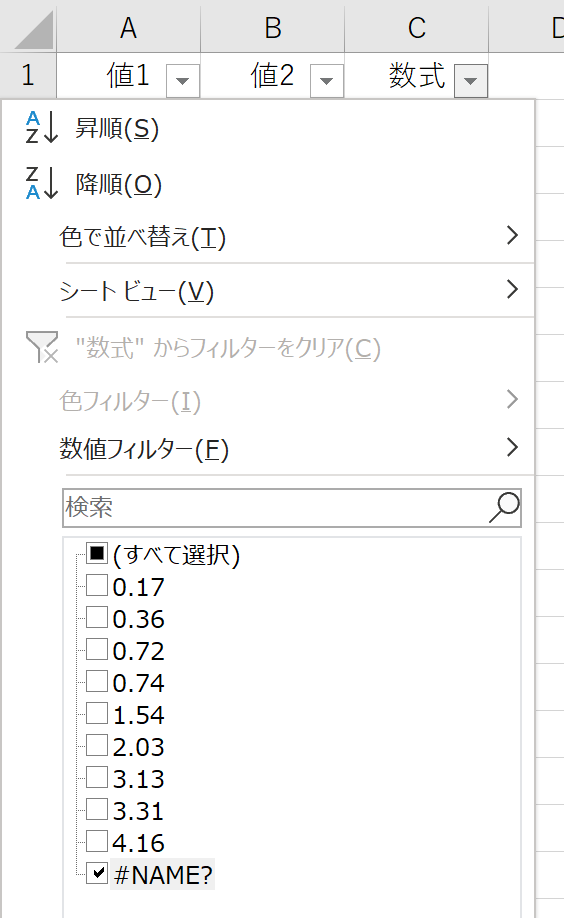Uncheck the #NAME? checkbox

97,872
